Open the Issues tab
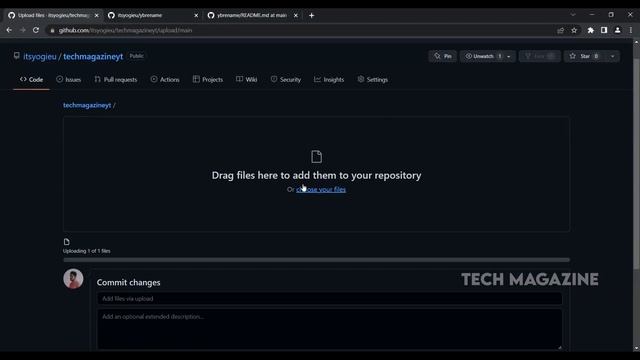Screen dimensions: 640x360 (69, 80)
